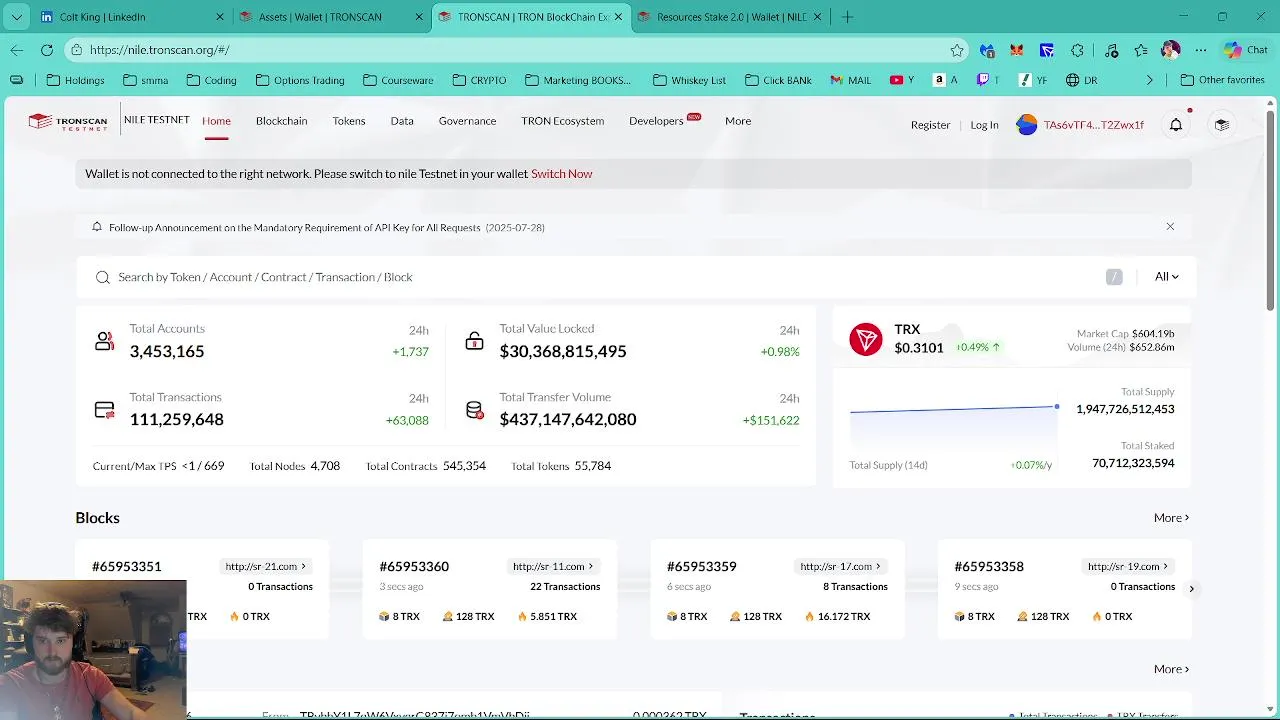Switch to Resources Stake 2.0 tab

pyautogui.click(x=732, y=17)
